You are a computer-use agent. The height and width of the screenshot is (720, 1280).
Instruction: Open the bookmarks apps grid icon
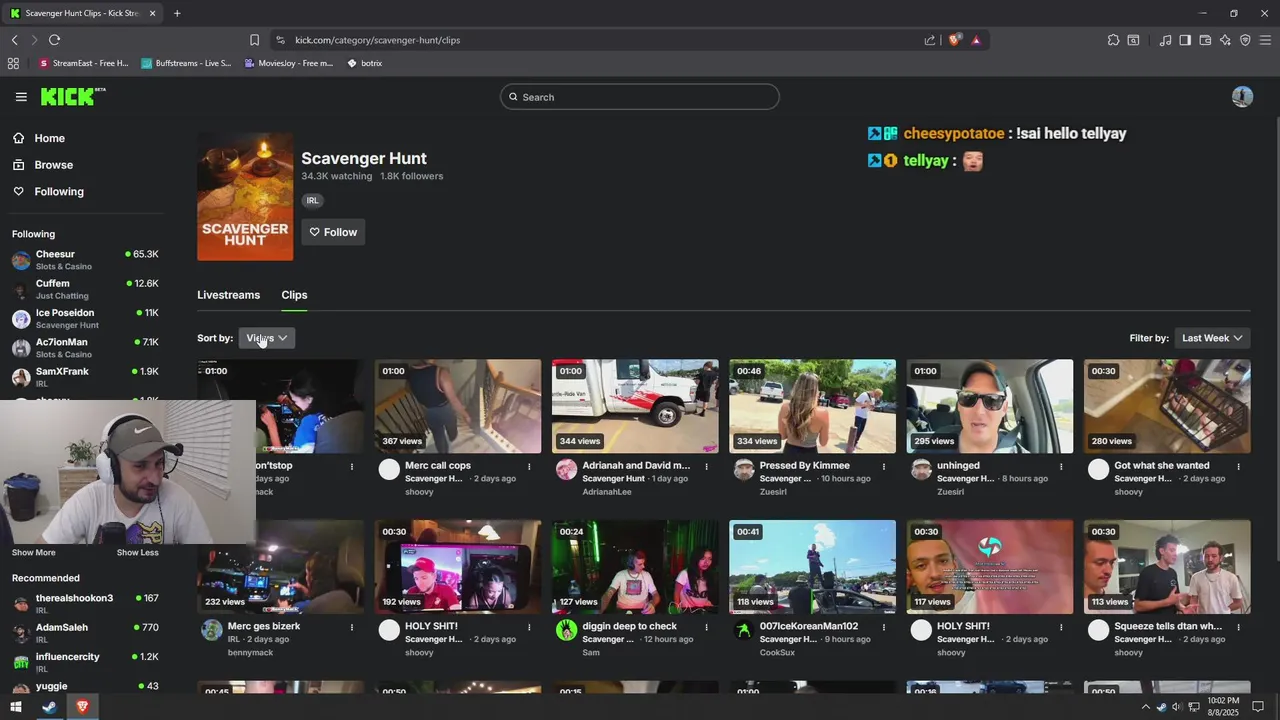pyautogui.click(x=13, y=63)
